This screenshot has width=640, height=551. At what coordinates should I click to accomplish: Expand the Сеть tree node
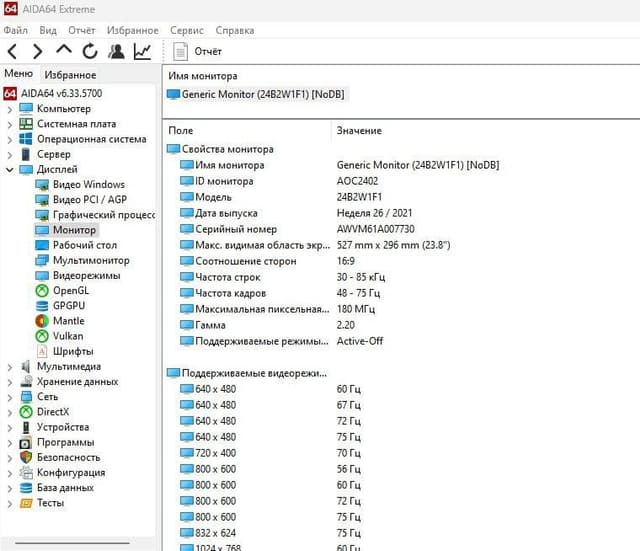pos(10,397)
